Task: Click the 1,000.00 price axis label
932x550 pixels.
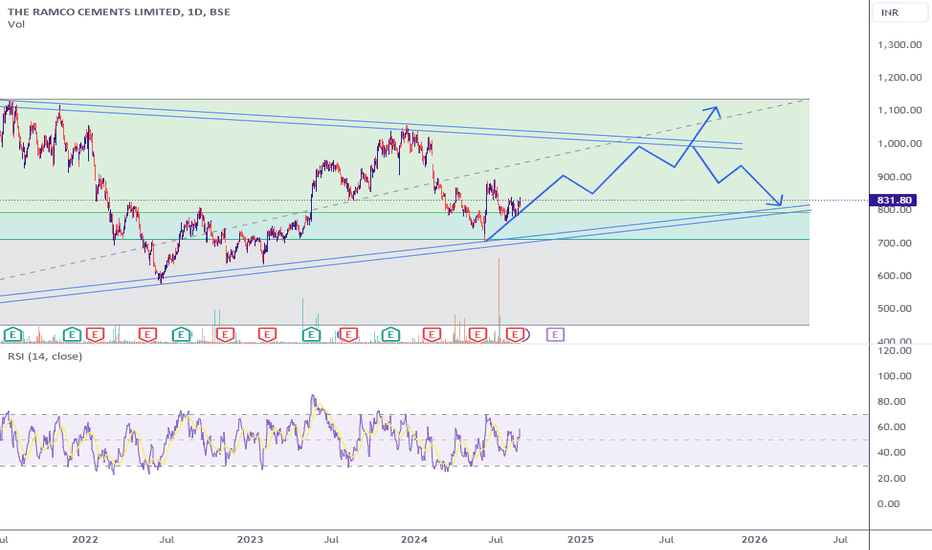Action: tap(899, 143)
